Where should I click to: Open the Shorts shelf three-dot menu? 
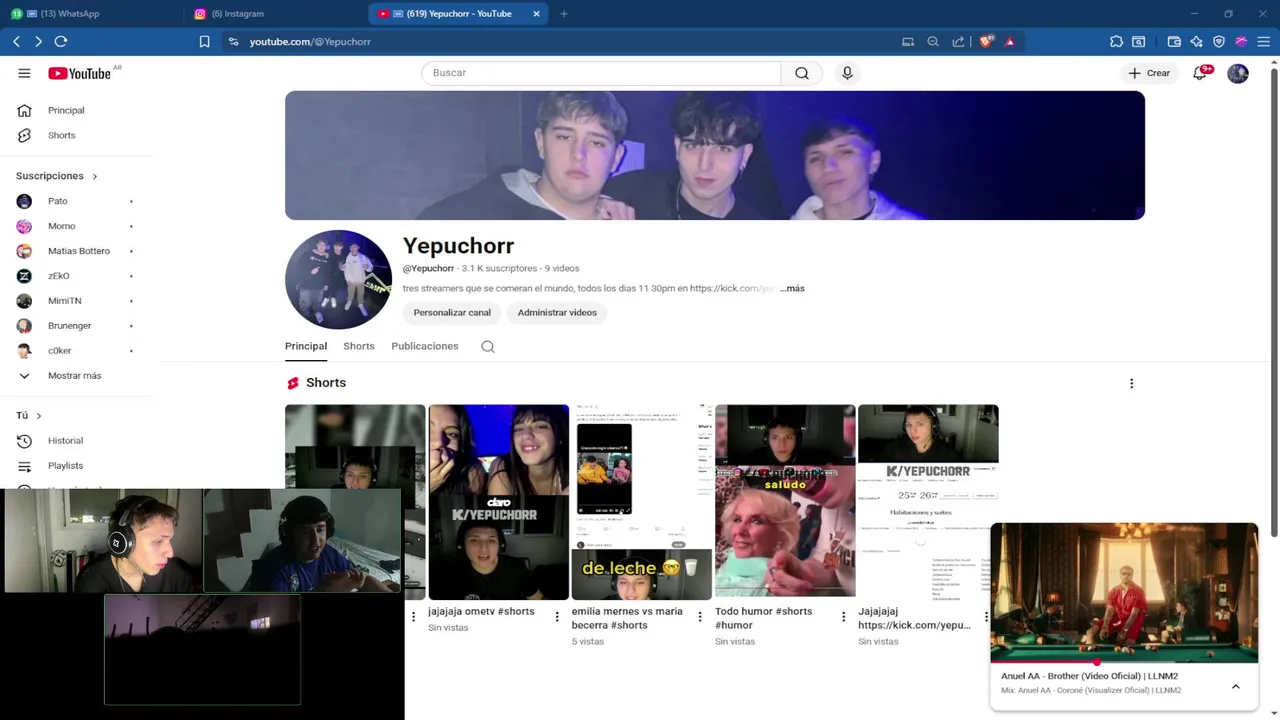[1131, 383]
